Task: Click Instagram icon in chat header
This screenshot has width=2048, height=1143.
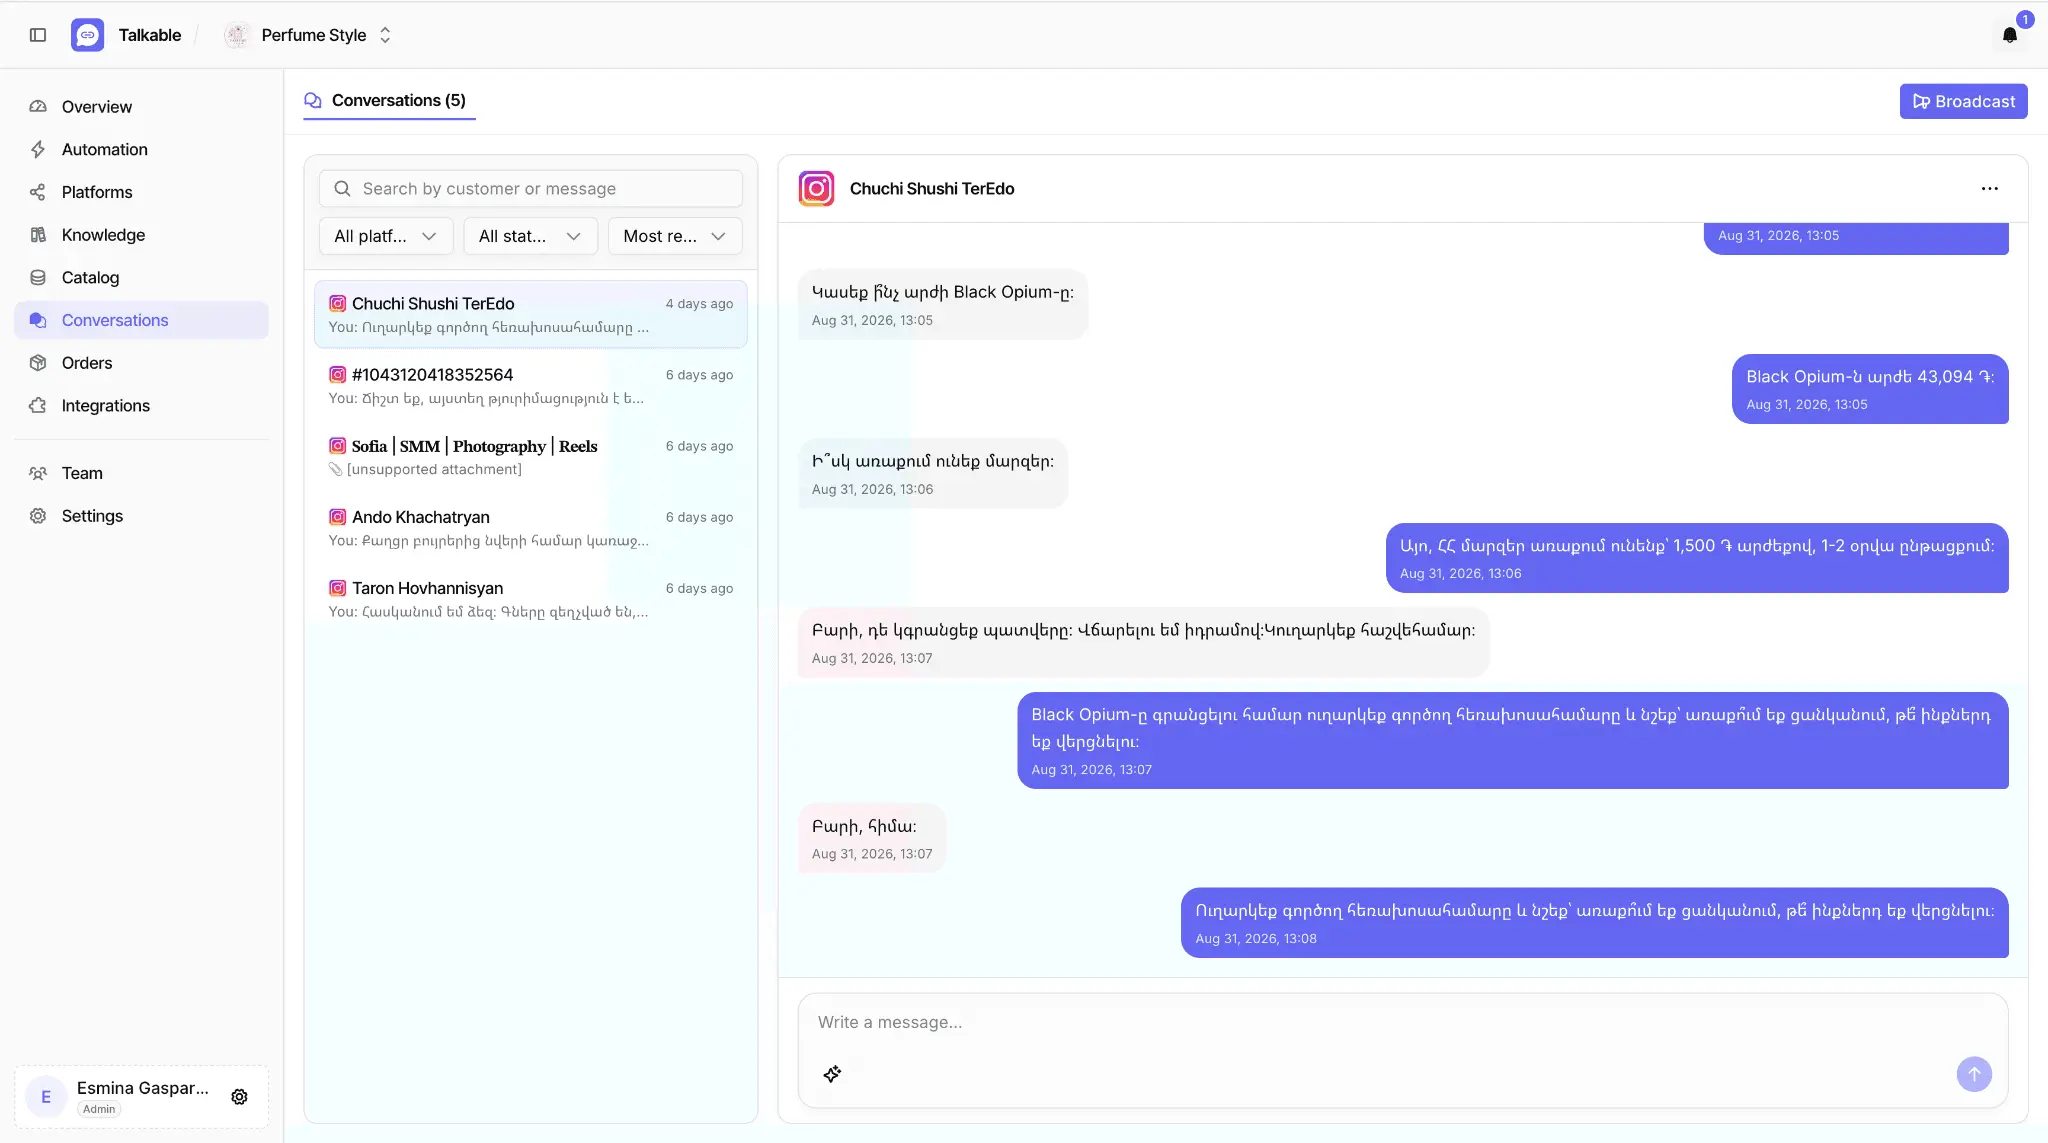Action: pos(816,188)
